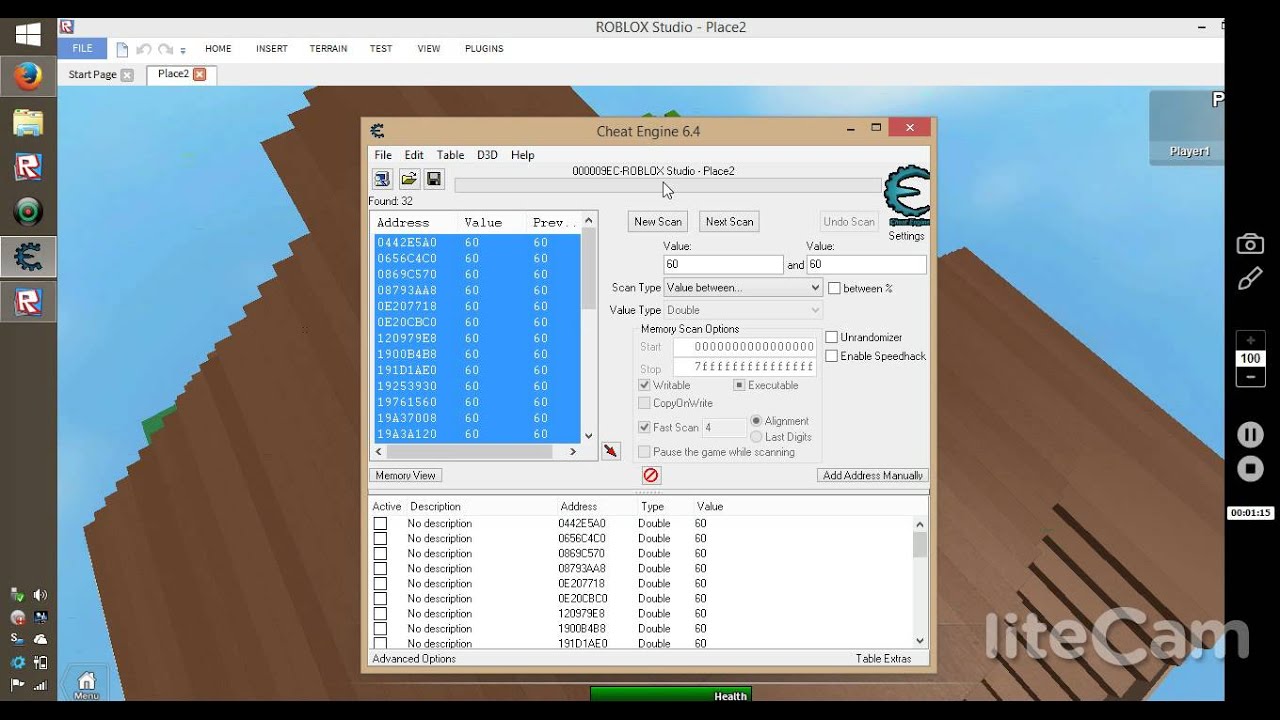Viewport: 1280px width, 720px height.
Task: Click the found-list horizontal scrollbar
Action: tap(476, 452)
